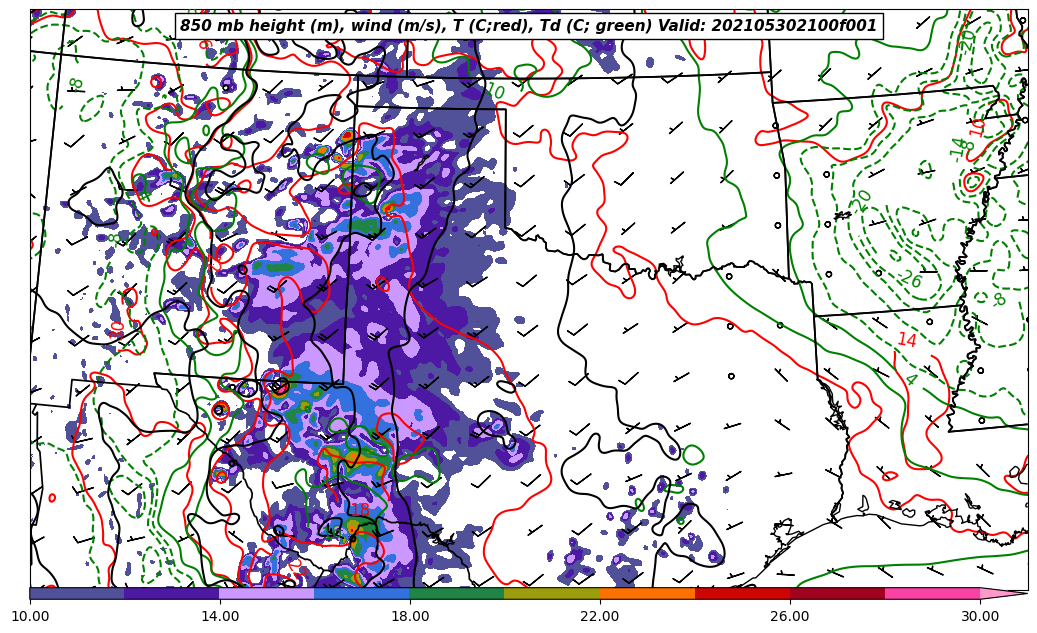Viewport: 1037px width, 633px height.
Task: Click the green "26" dewpoint contour label
Action: click(x=910, y=280)
